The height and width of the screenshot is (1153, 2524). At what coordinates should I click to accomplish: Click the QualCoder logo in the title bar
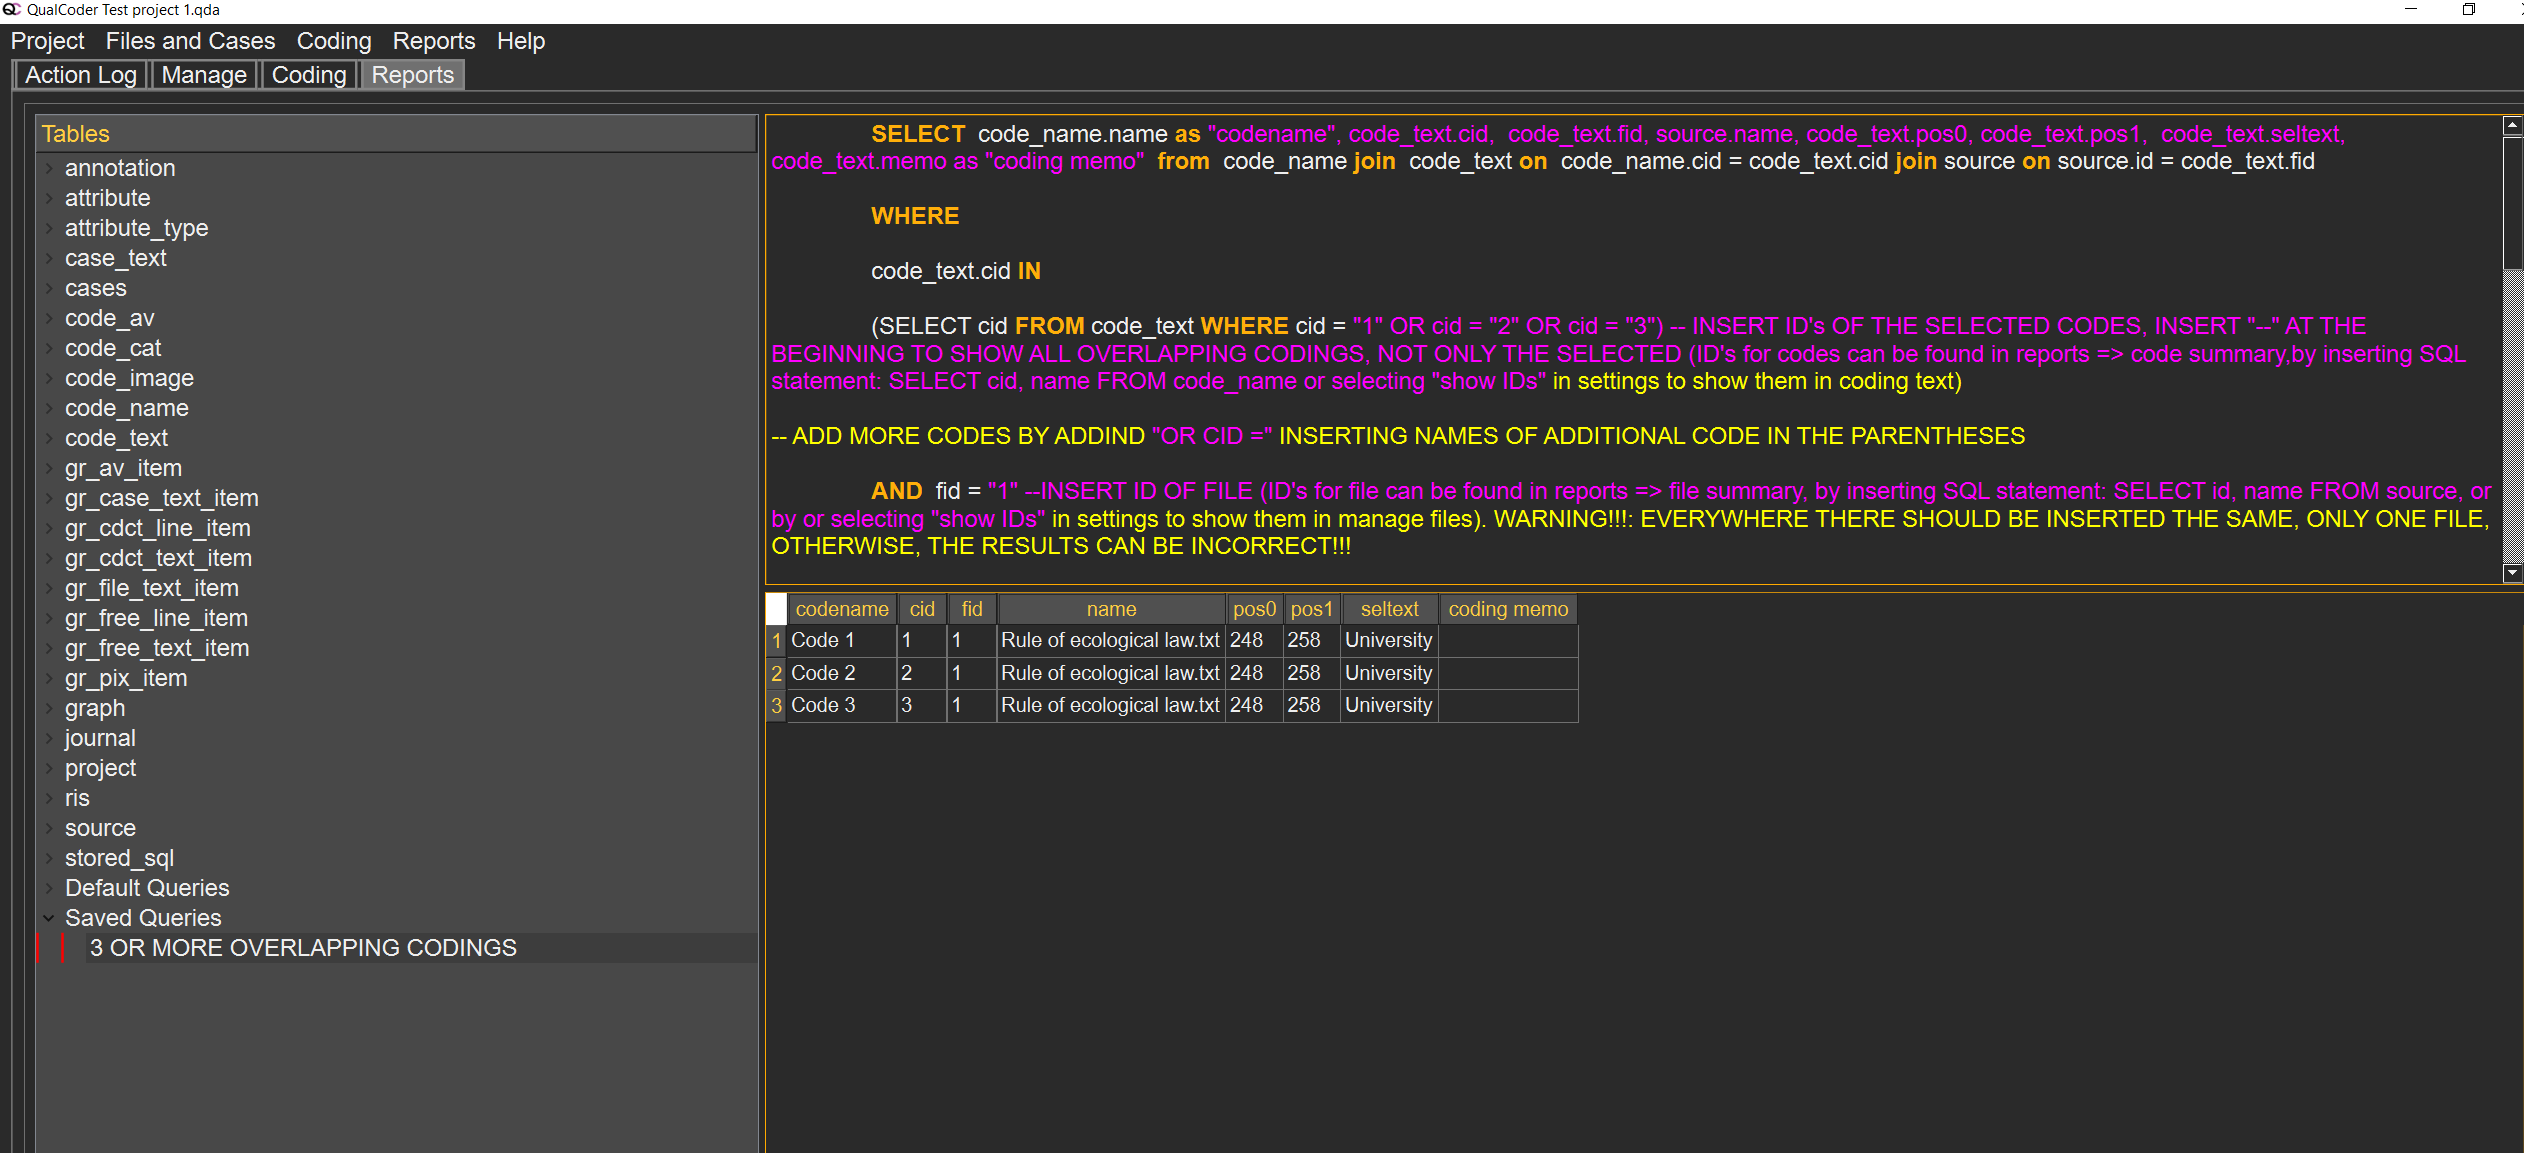click(11, 10)
